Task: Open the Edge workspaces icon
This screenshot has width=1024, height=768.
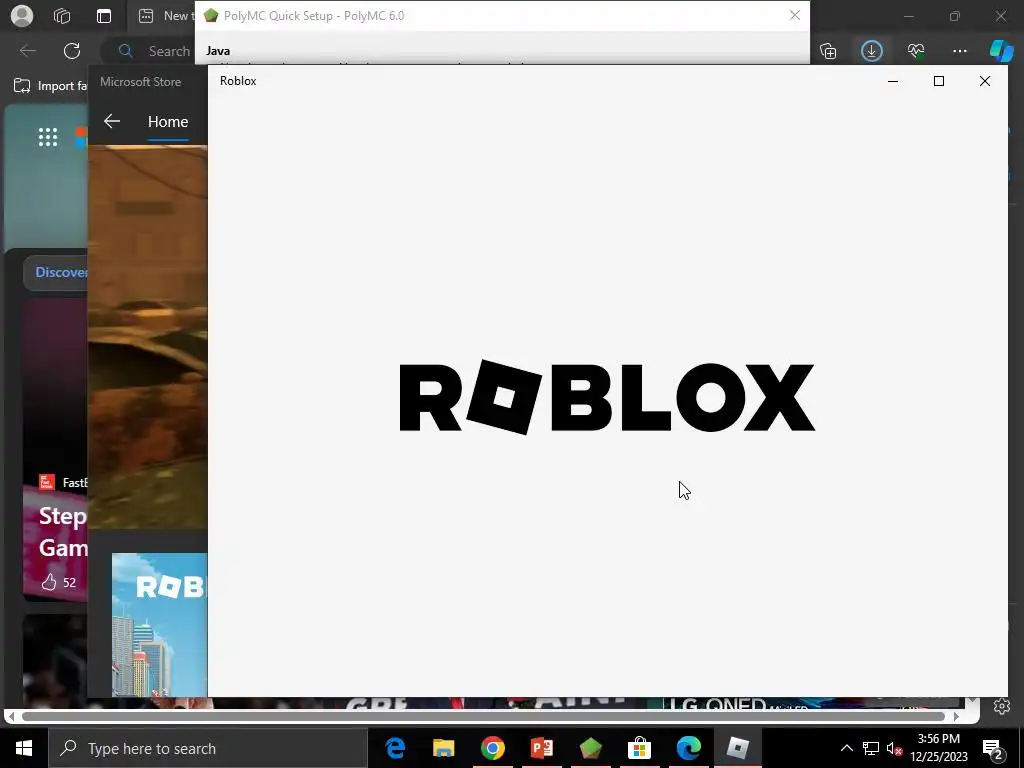Action: [62, 16]
